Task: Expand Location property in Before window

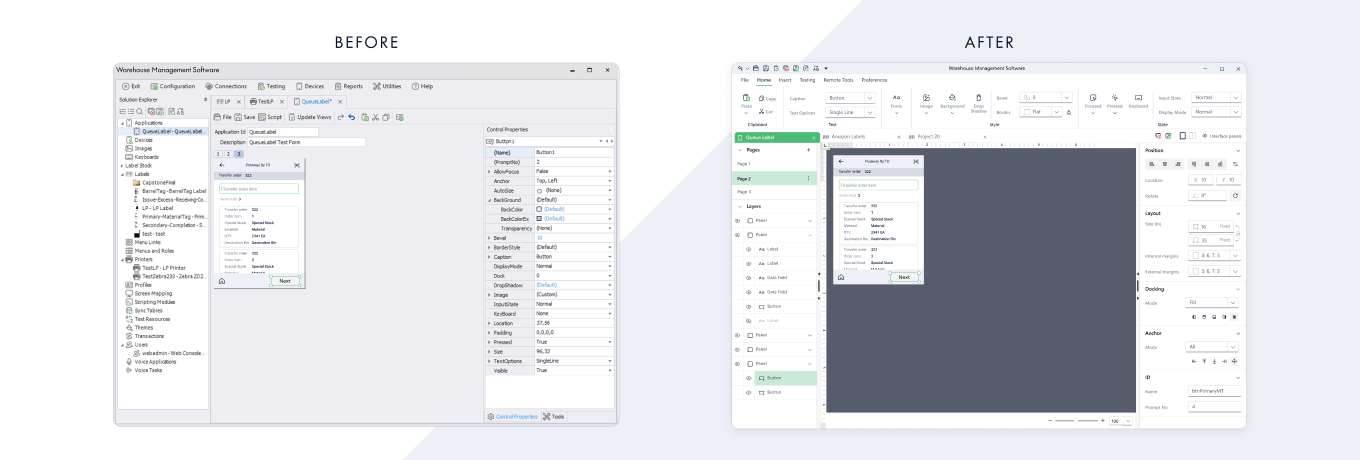Action: tap(489, 323)
